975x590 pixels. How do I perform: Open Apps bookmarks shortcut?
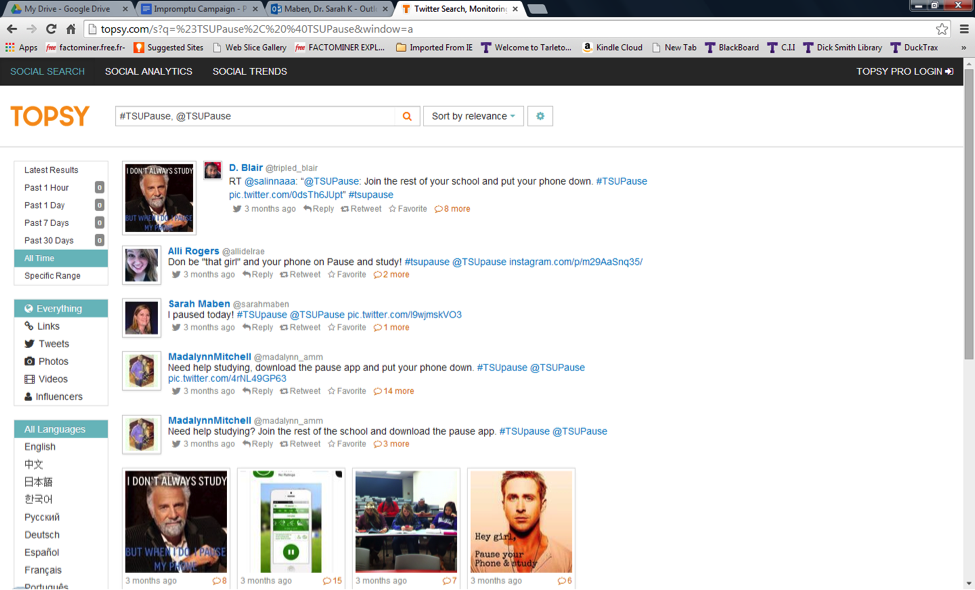21,47
